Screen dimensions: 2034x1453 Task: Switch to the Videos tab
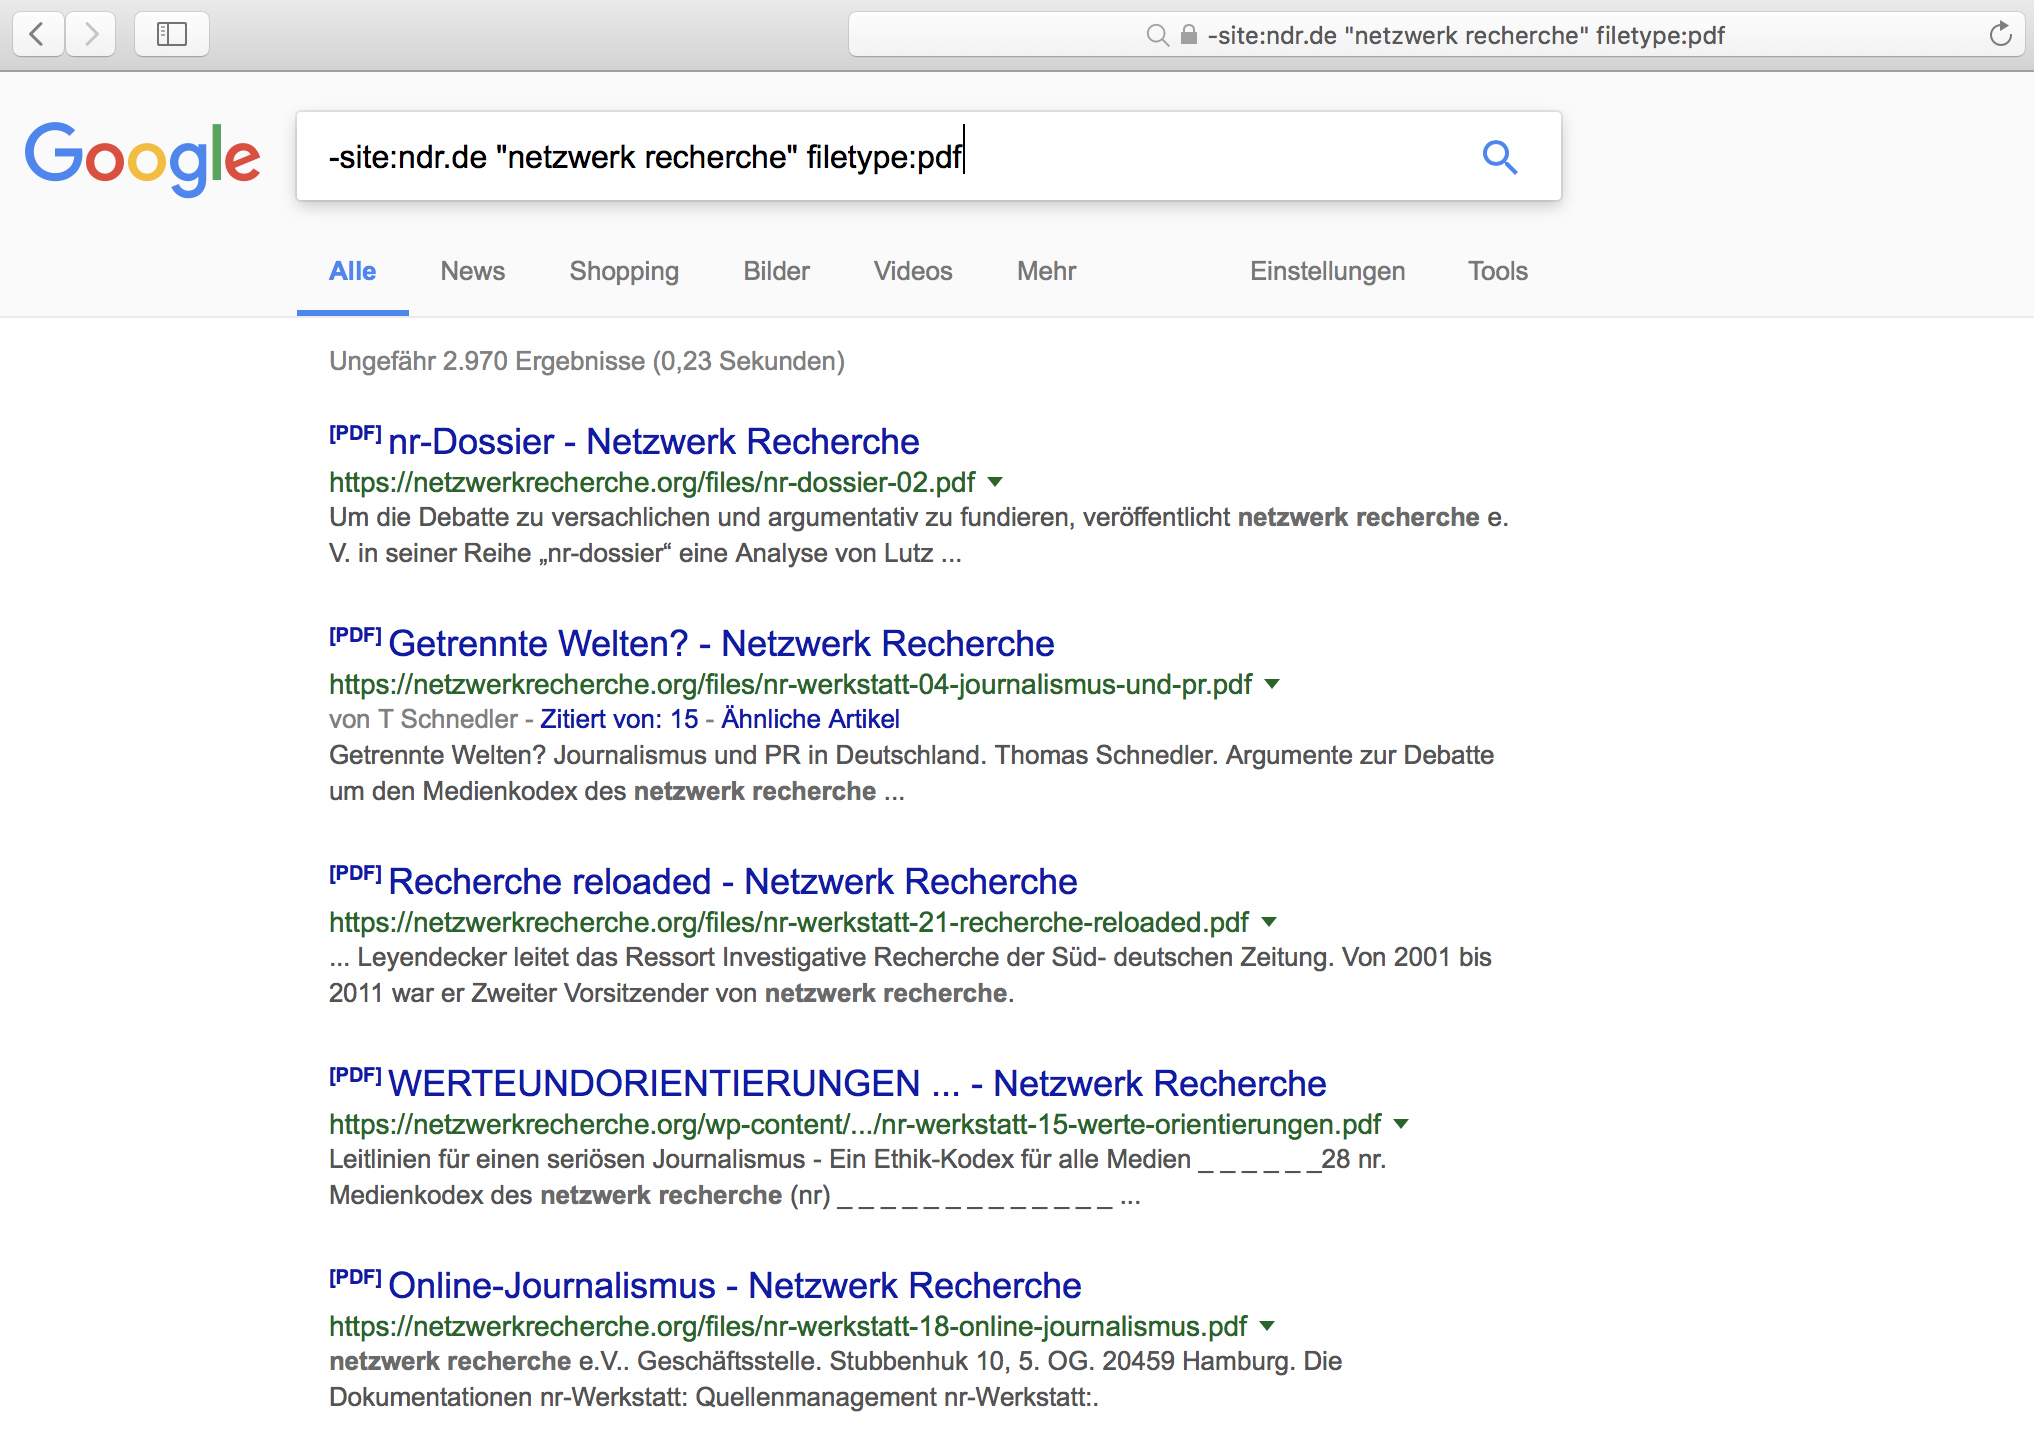(x=913, y=271)
